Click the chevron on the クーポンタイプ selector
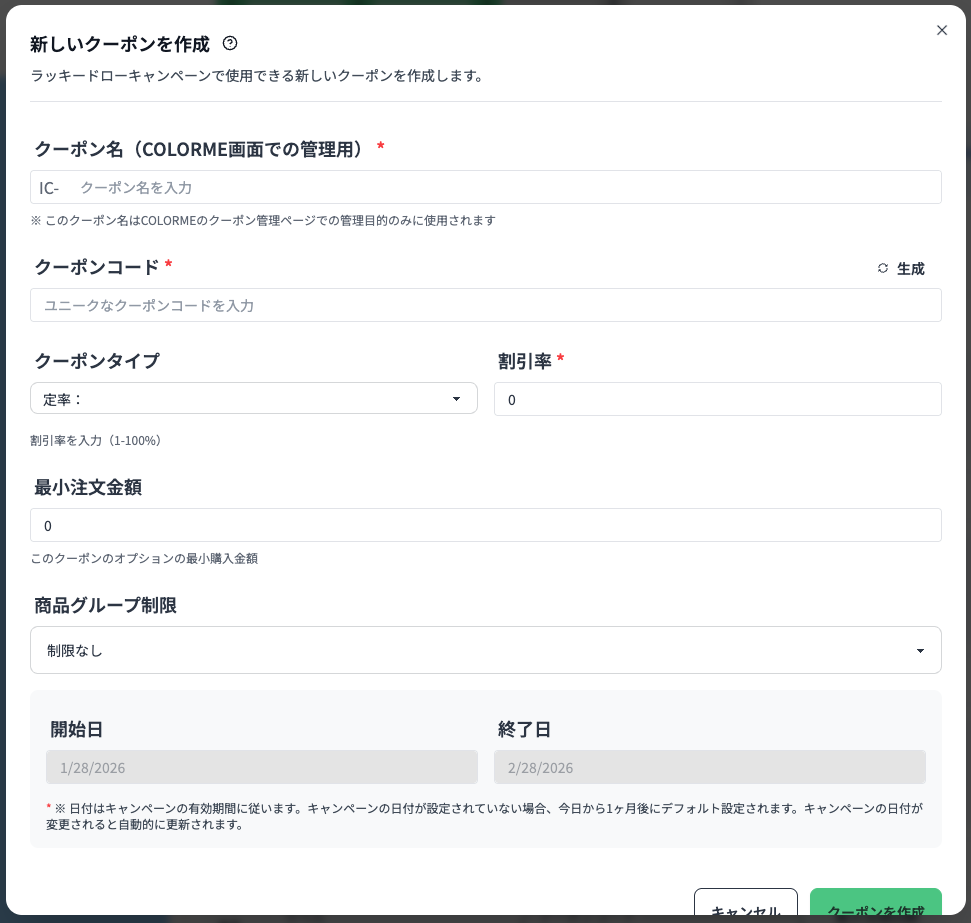This screenshot has height=923, width=971. 457,398
